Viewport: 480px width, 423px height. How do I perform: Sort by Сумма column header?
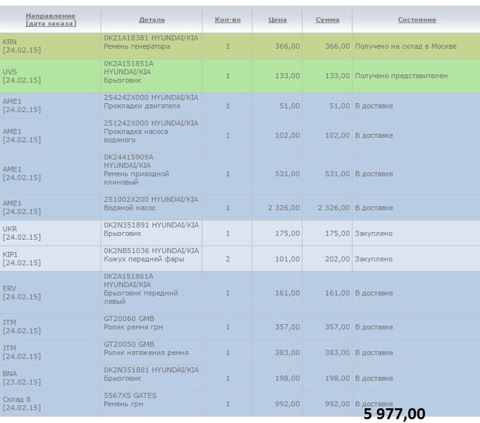[327, 20]
